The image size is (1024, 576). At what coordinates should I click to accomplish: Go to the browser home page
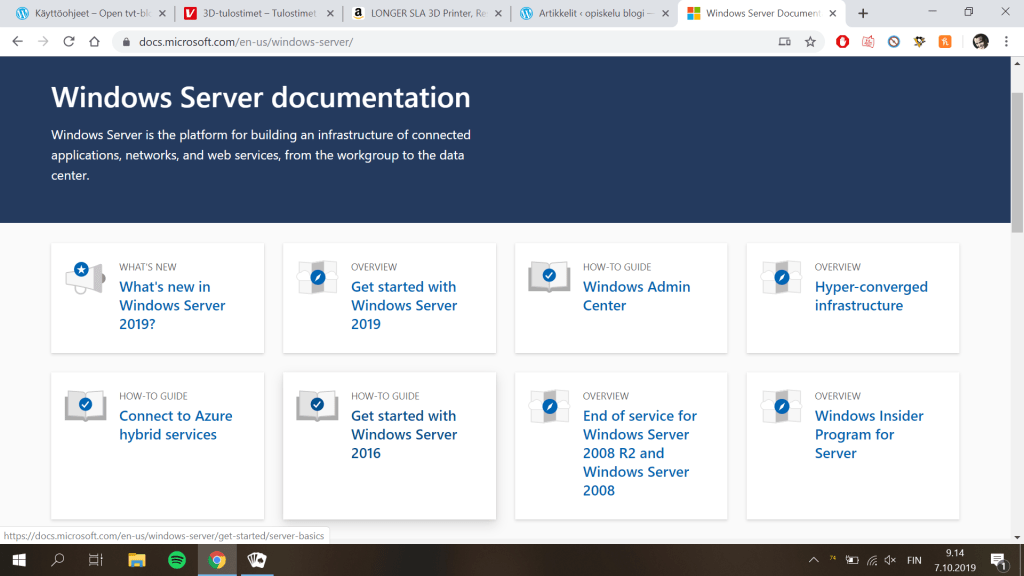coord(94,42)
